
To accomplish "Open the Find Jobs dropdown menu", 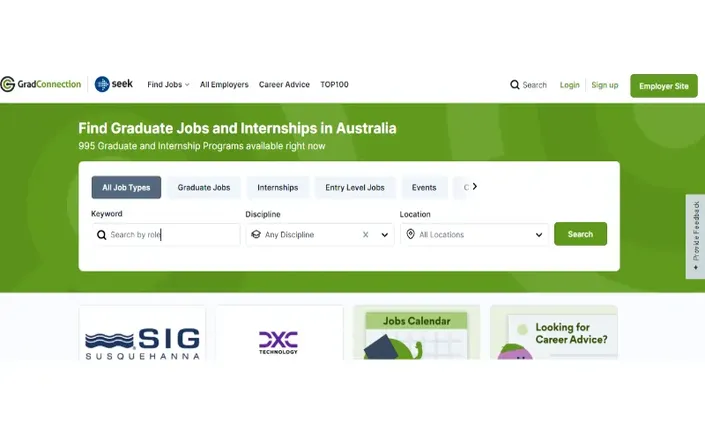I will pos(168,85).
